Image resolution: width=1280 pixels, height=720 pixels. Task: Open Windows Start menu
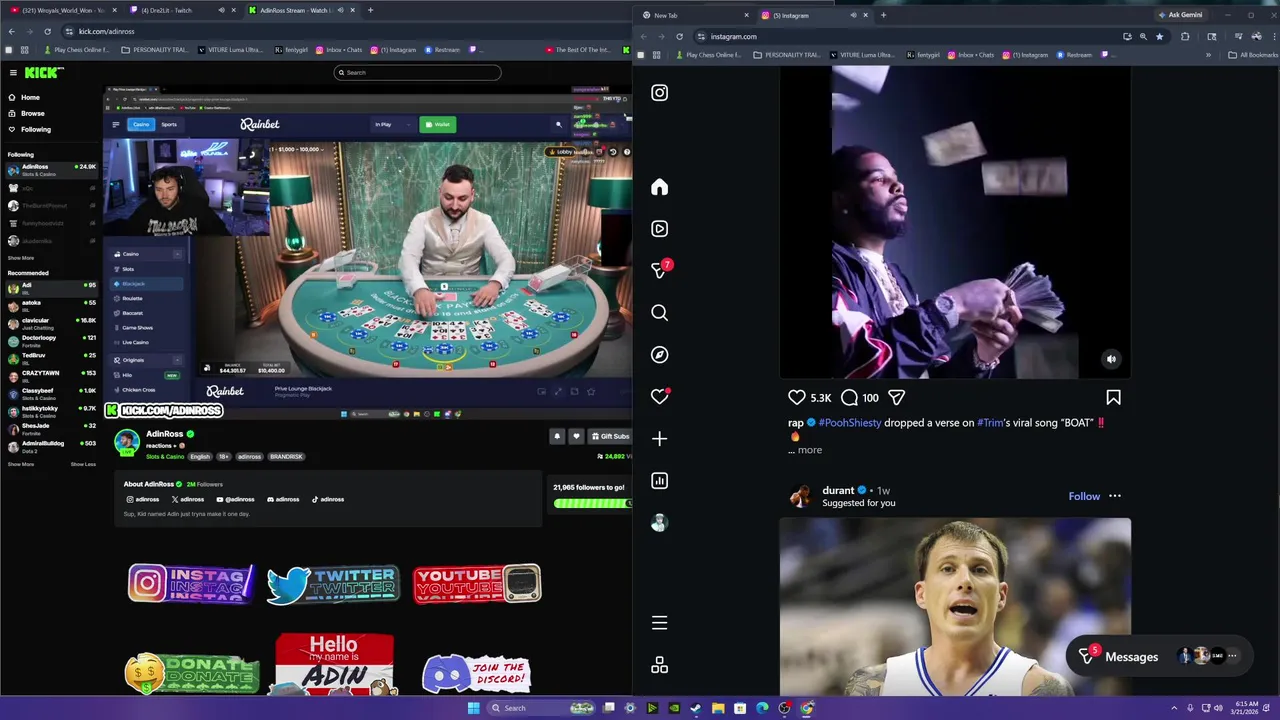click(474, 708)
